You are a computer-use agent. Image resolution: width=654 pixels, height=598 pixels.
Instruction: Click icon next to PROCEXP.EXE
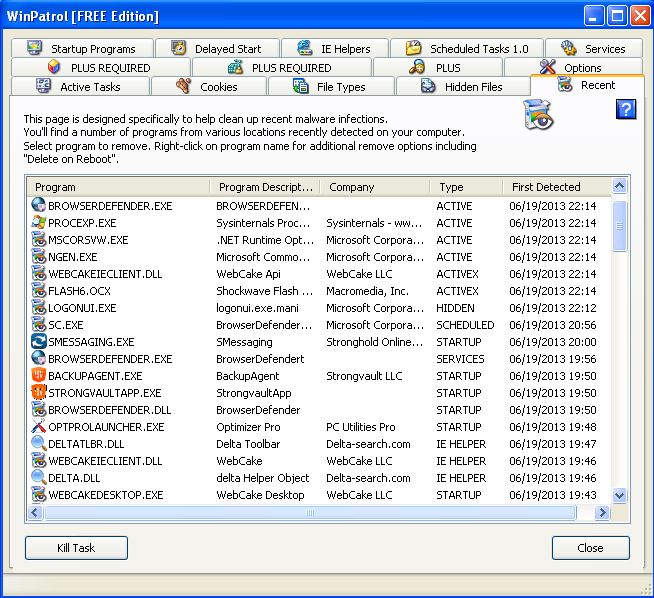[x=38, y=223]
